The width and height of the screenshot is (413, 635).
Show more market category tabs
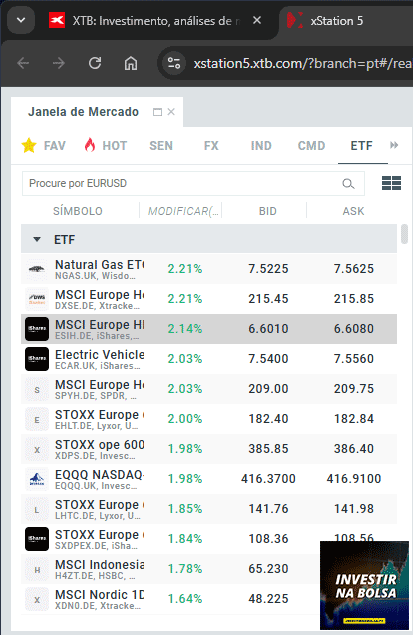pyautogui.click(x=394, y=145)
